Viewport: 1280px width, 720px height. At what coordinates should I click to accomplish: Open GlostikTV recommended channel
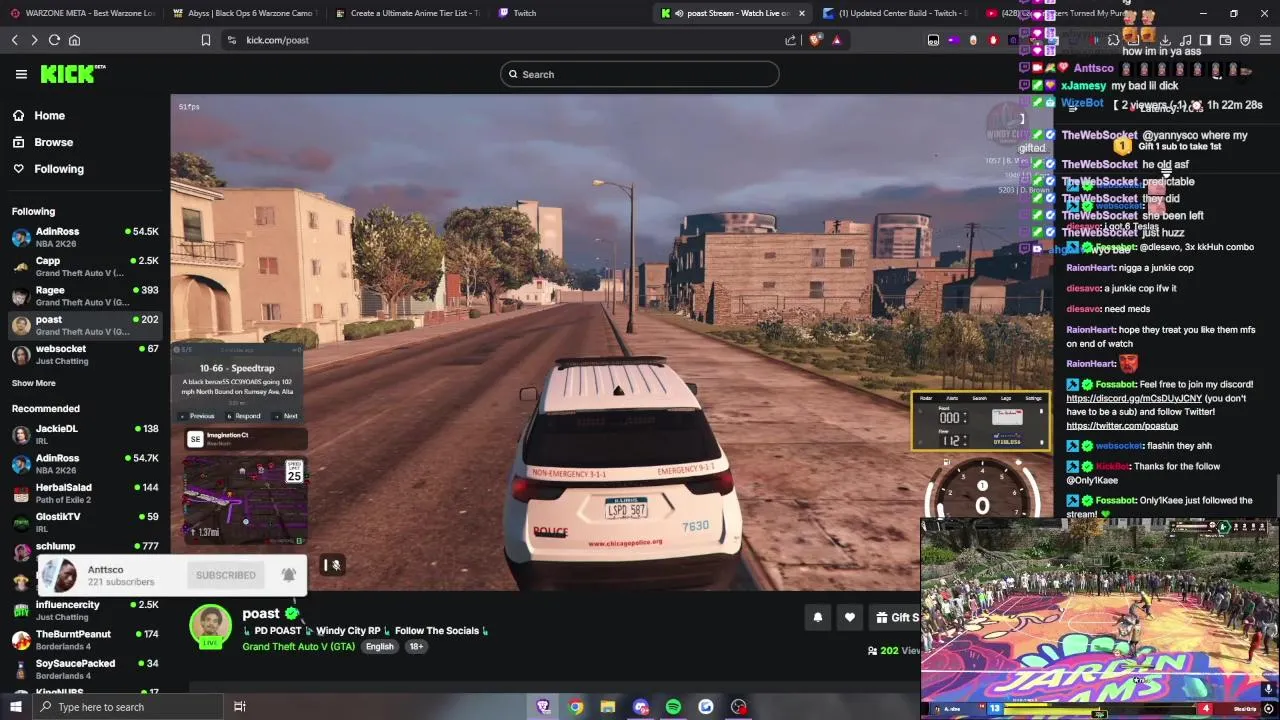tap(85, 522)
